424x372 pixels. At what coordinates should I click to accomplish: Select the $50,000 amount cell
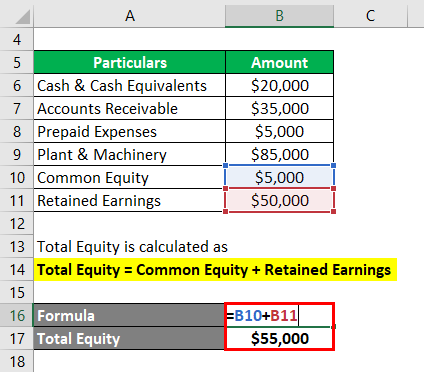click(x=279, y=200)
